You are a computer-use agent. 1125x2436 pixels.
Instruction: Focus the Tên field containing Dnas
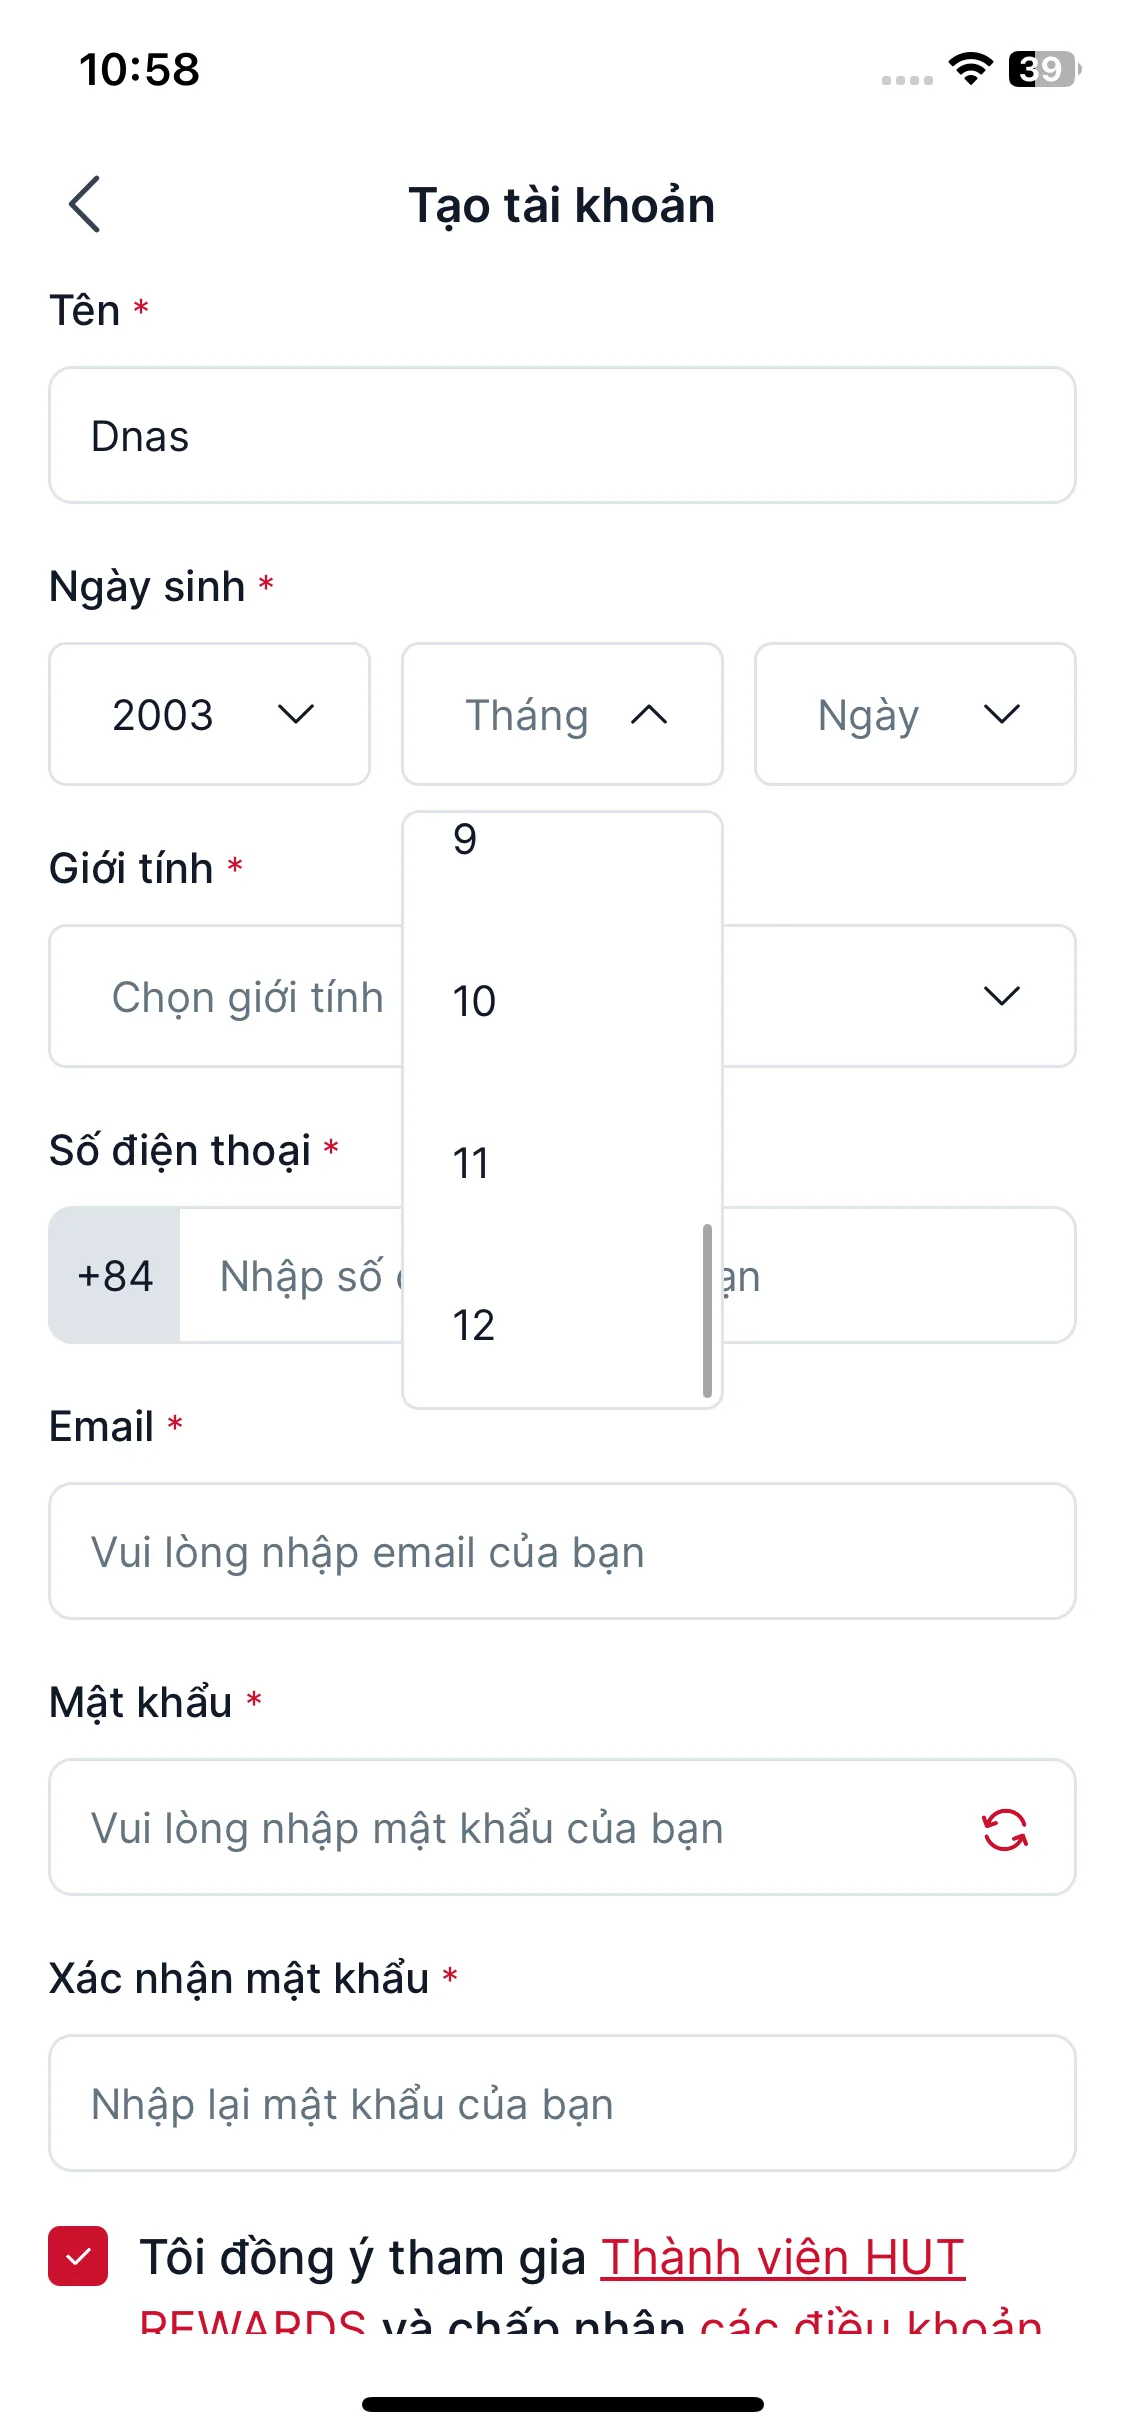coord(562,436)
